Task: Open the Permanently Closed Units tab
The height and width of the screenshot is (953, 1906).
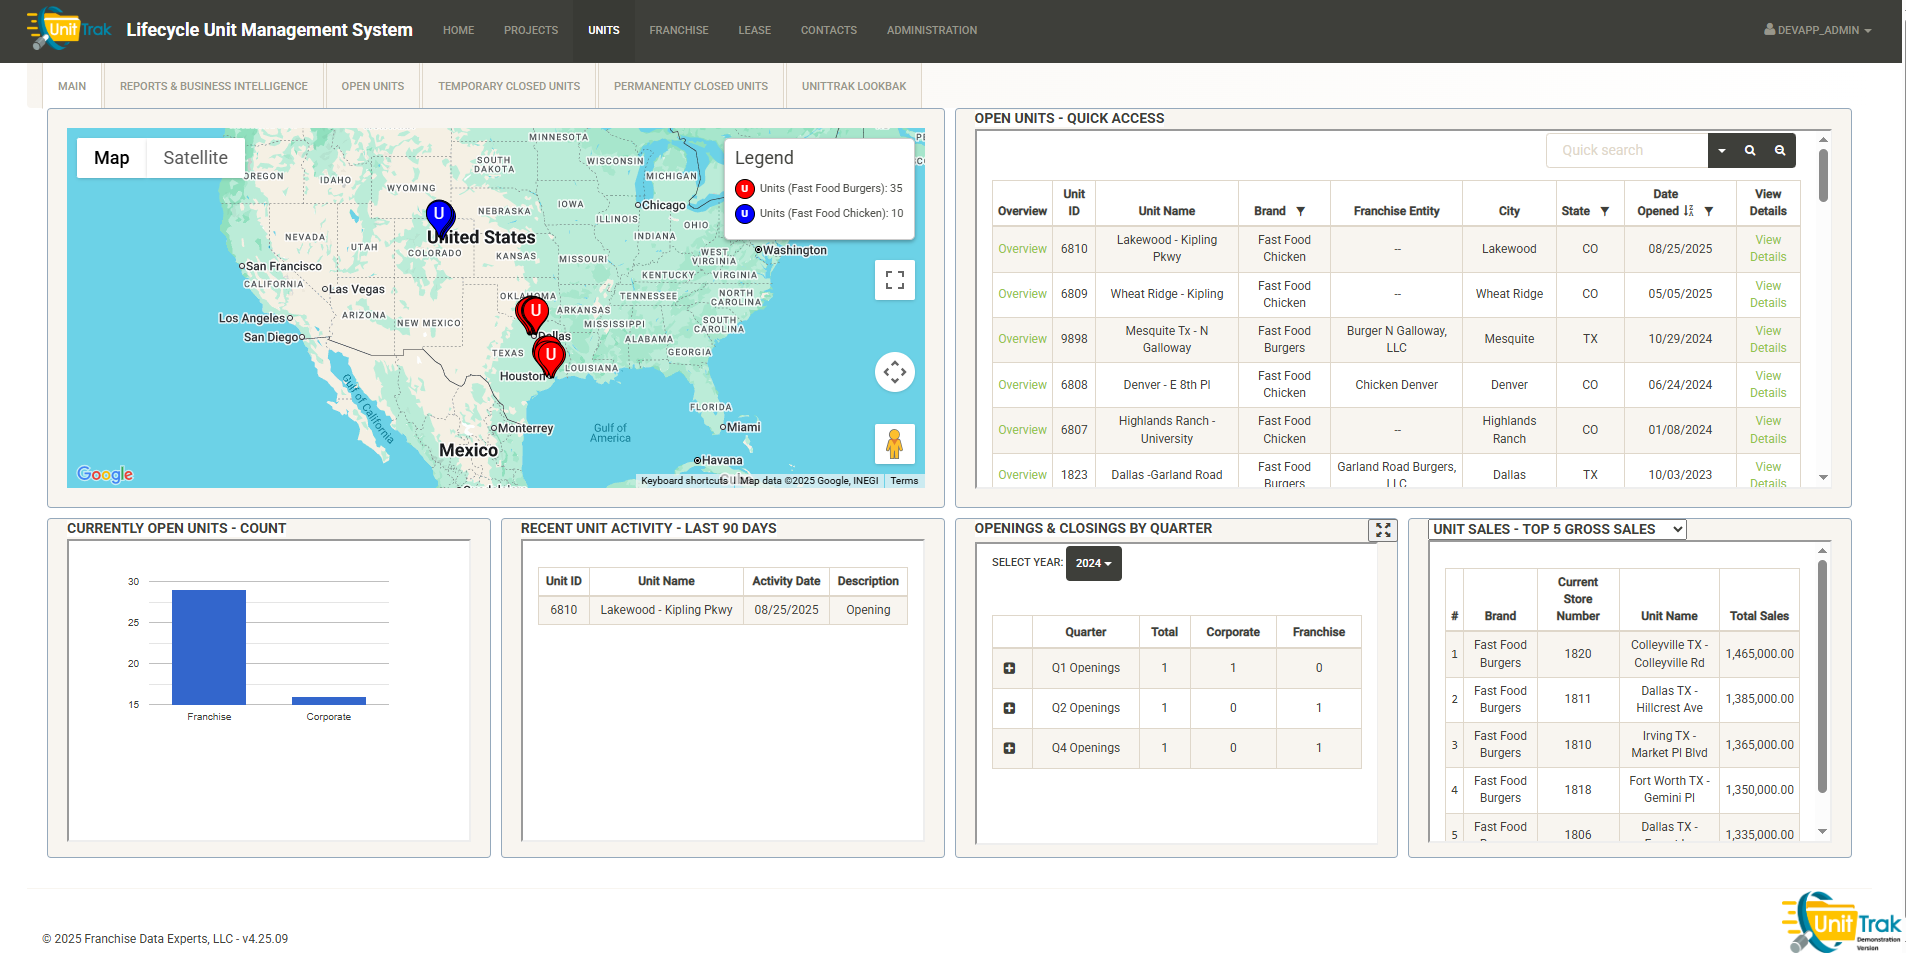Action: click(690, 86)
